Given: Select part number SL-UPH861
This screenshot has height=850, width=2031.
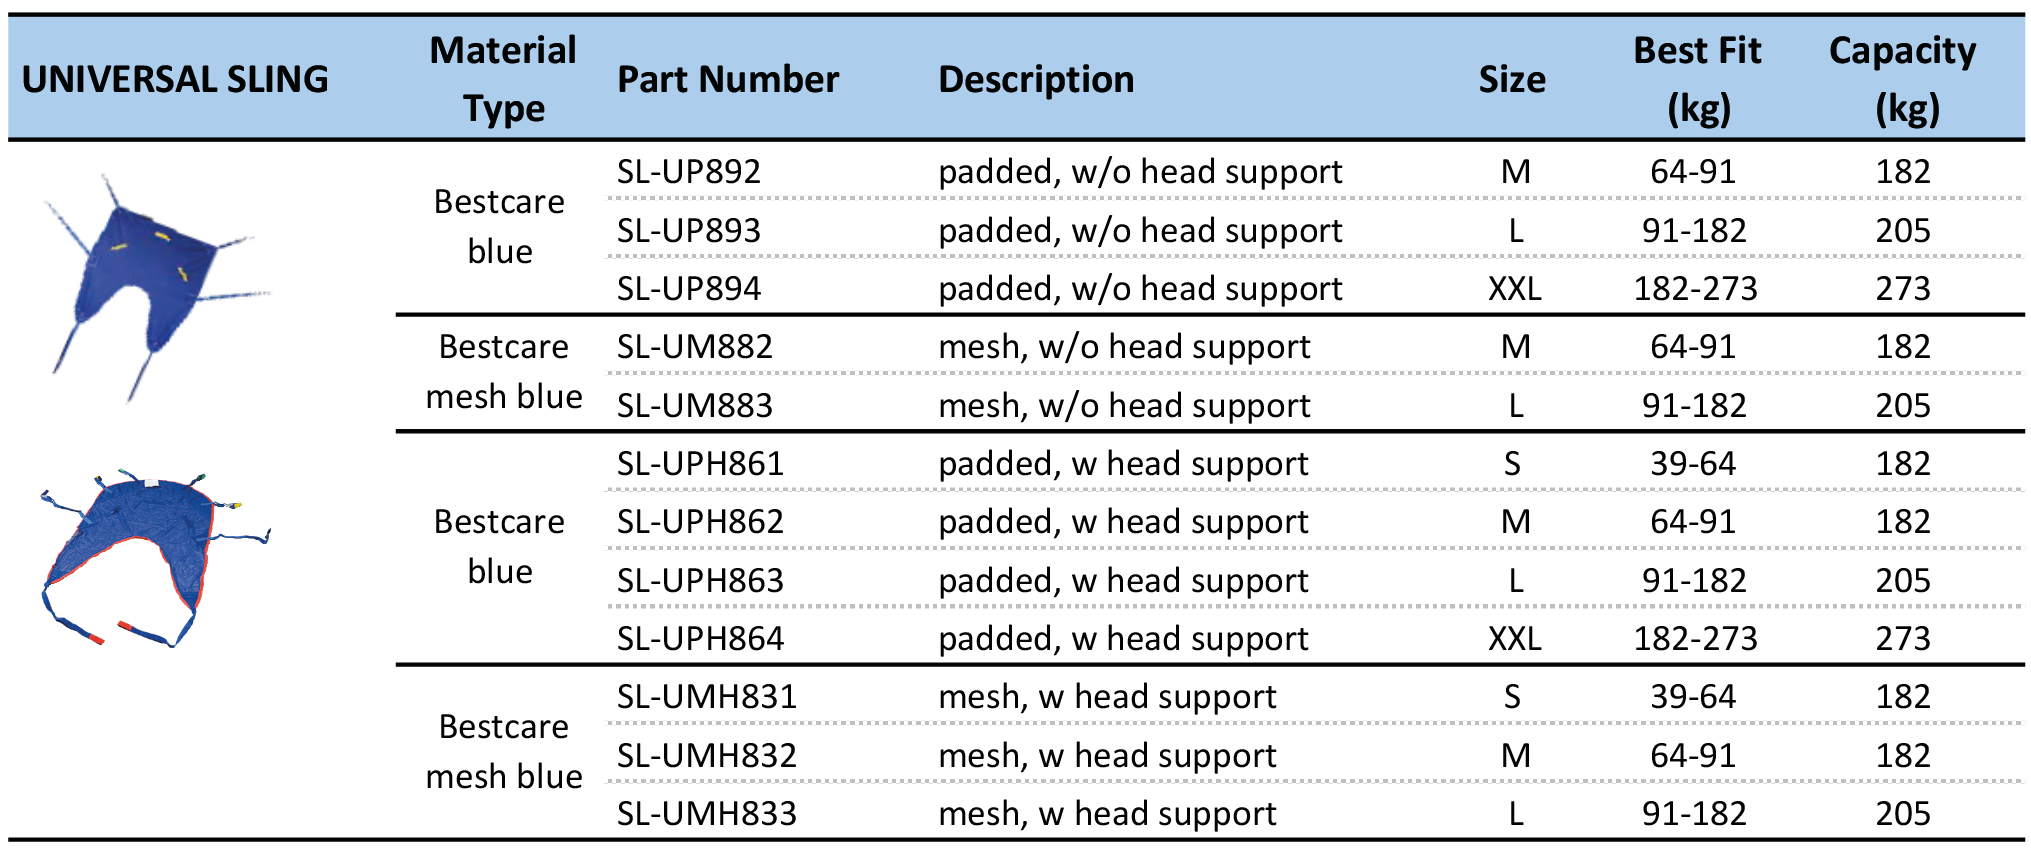Looking at the screenshot, I should pos(700,464).
